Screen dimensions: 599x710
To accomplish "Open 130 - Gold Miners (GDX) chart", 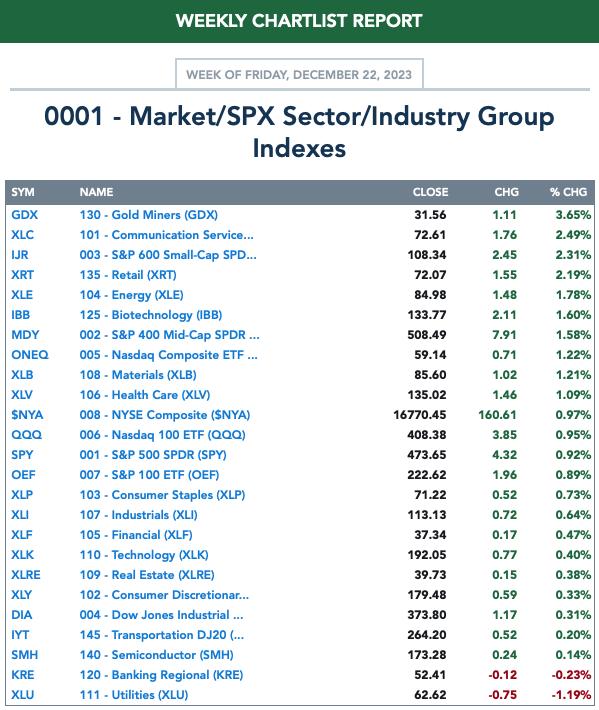I will 149,215.
